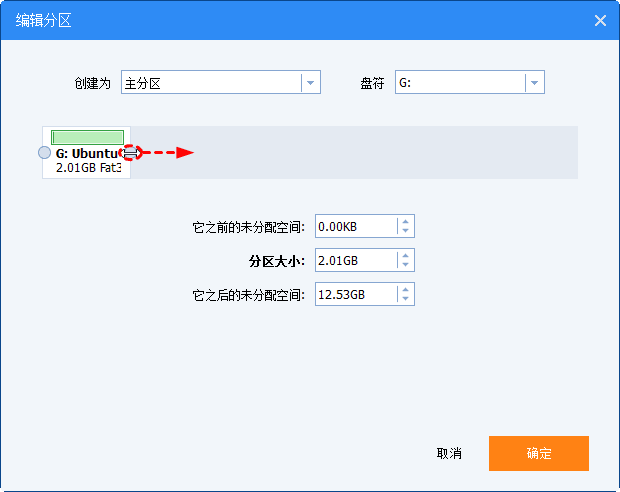620x492 pixels.
Task: Close the 编辑分区 dialog window
Action: (x=600, y=20)
